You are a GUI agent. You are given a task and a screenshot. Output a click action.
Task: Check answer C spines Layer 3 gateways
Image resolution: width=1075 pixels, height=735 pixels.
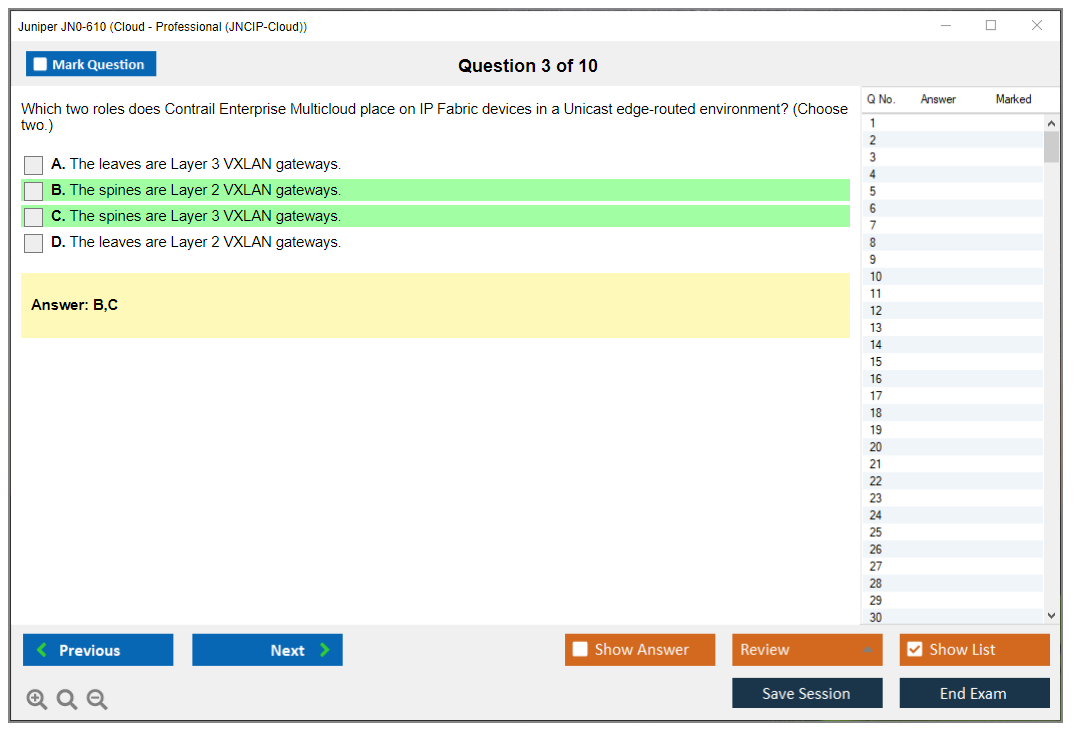pyautogui.click(x=34, y=217)
